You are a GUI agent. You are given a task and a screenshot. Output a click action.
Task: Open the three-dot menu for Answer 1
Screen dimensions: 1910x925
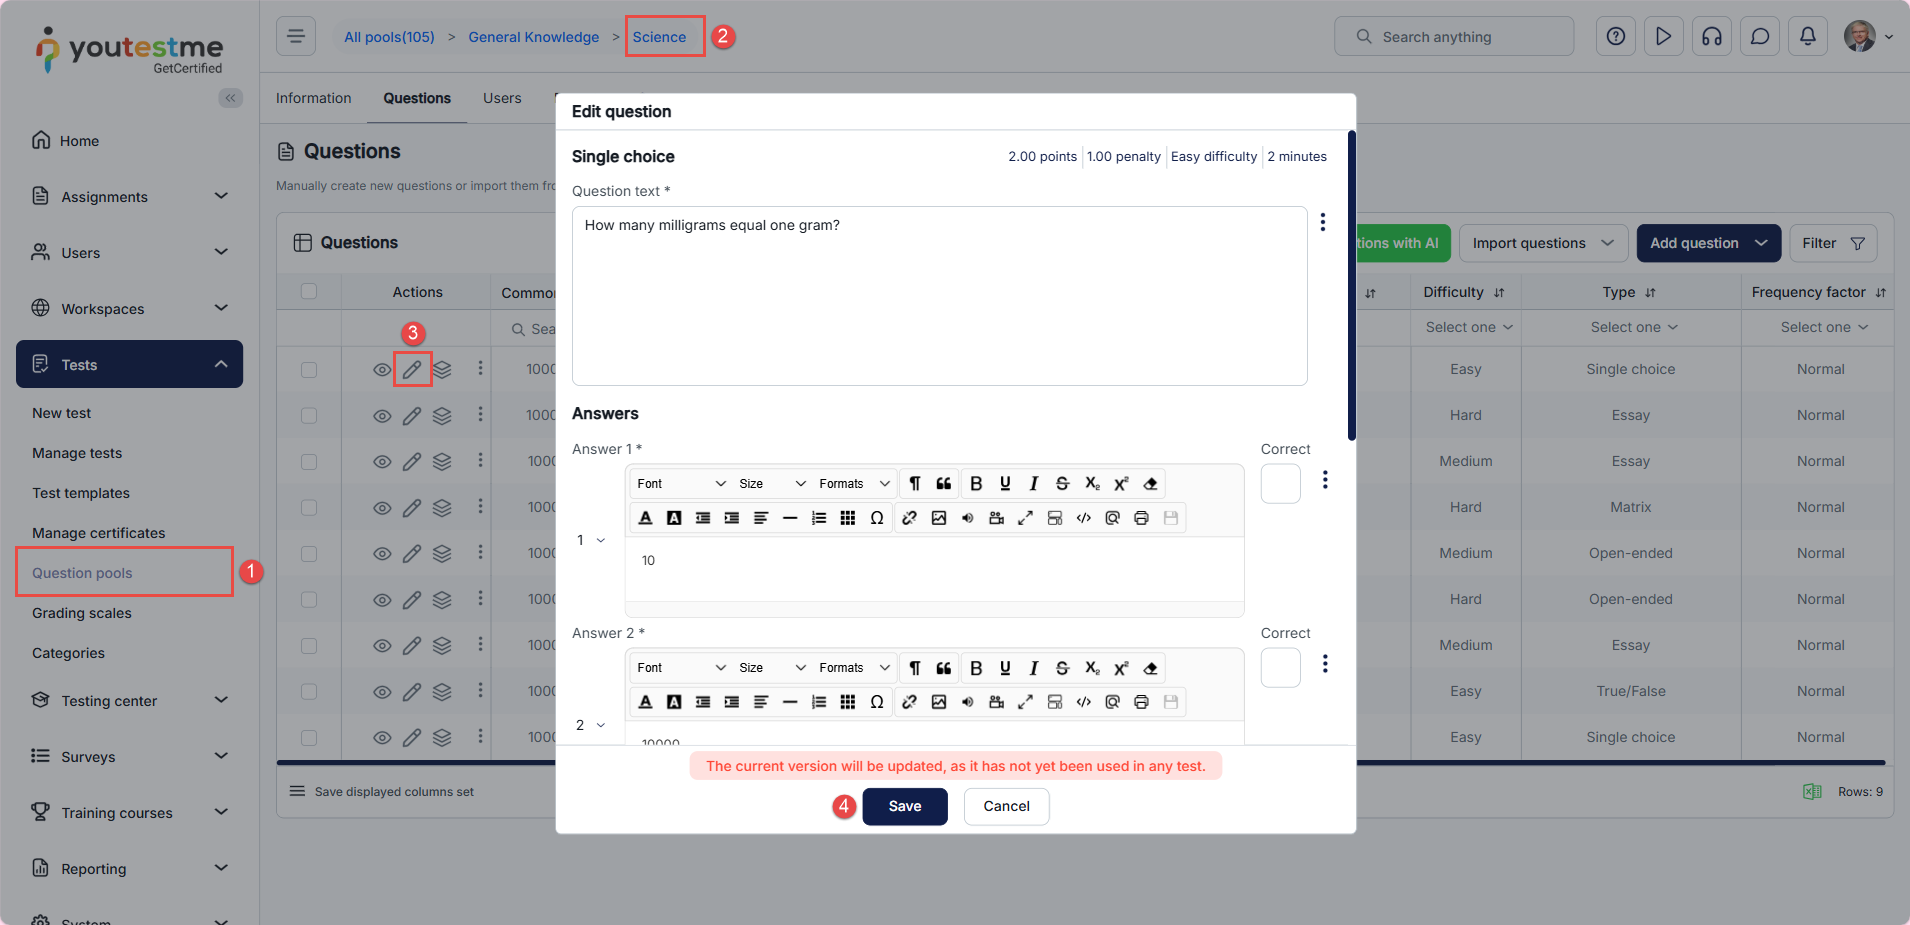point(1325,480)
